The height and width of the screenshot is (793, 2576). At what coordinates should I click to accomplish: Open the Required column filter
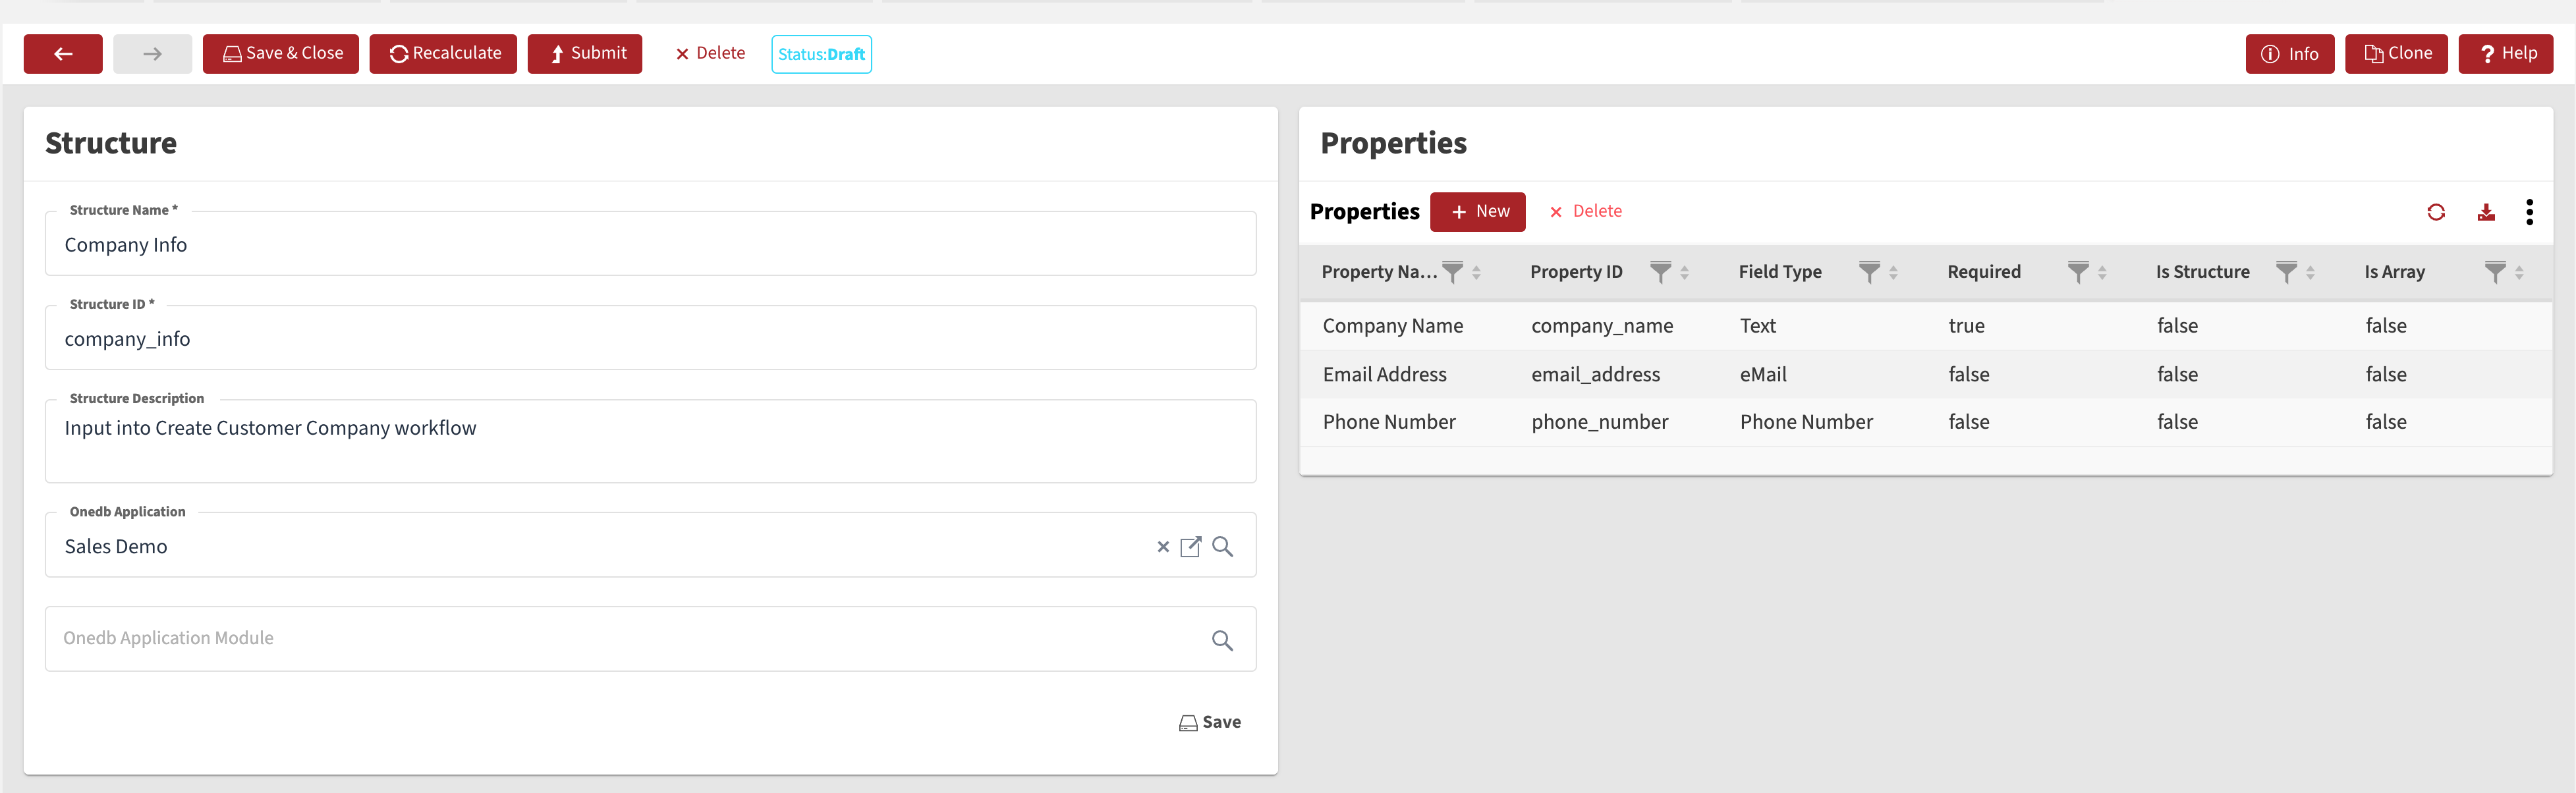pos(2077,271)
